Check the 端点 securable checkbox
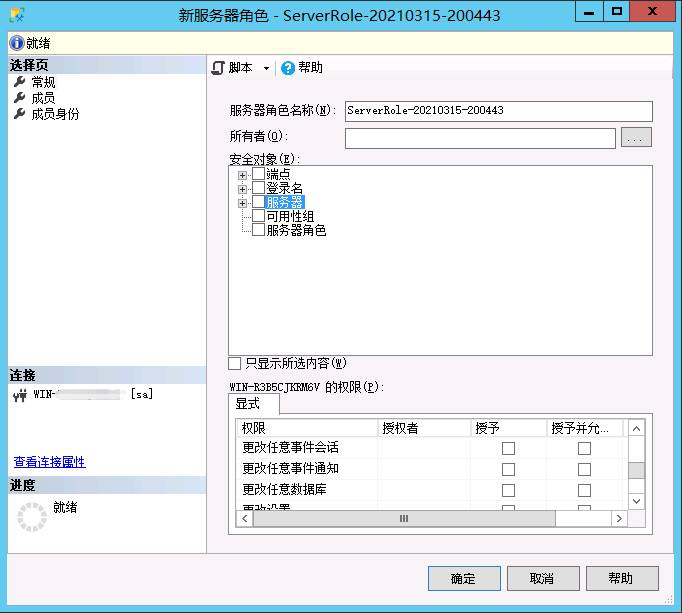Screen dimensions: 682x613 (258, 174)
